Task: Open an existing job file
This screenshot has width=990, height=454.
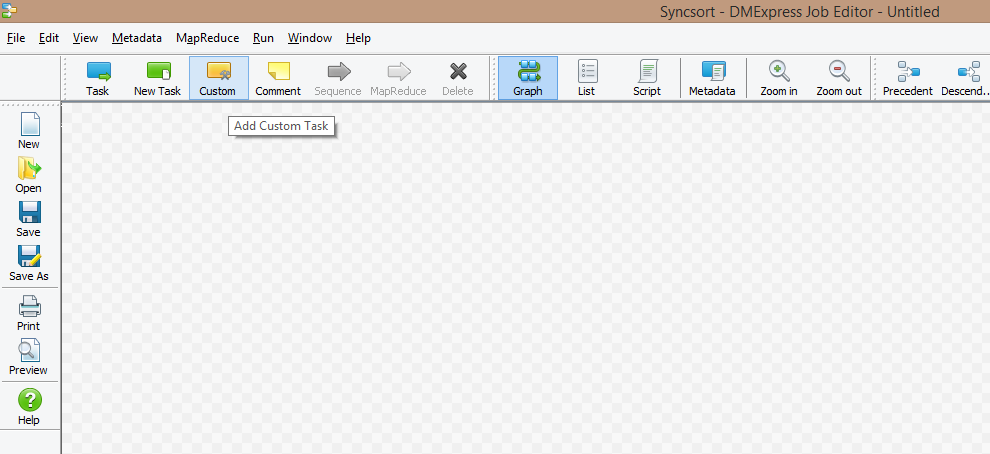Action: click(x=28, y=176)
